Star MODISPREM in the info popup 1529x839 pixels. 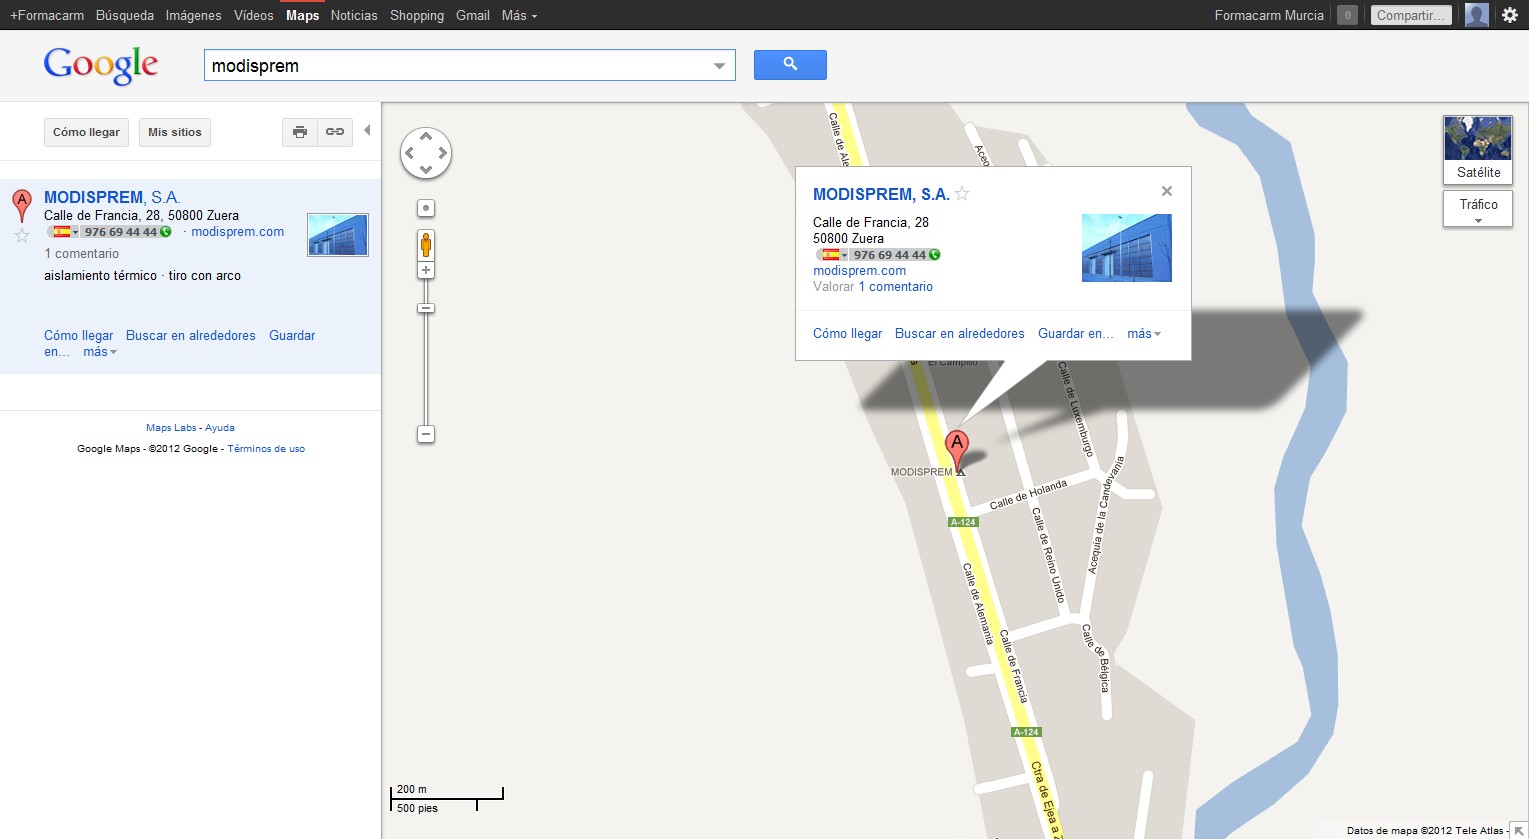point(962,194)
